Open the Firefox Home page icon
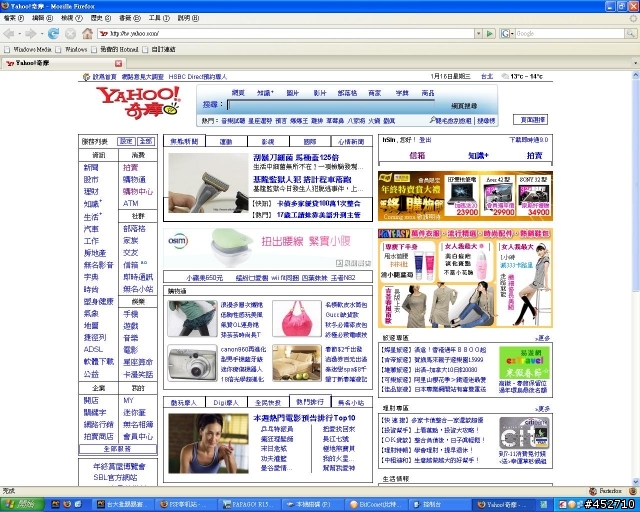 click(x=87, y=33)
